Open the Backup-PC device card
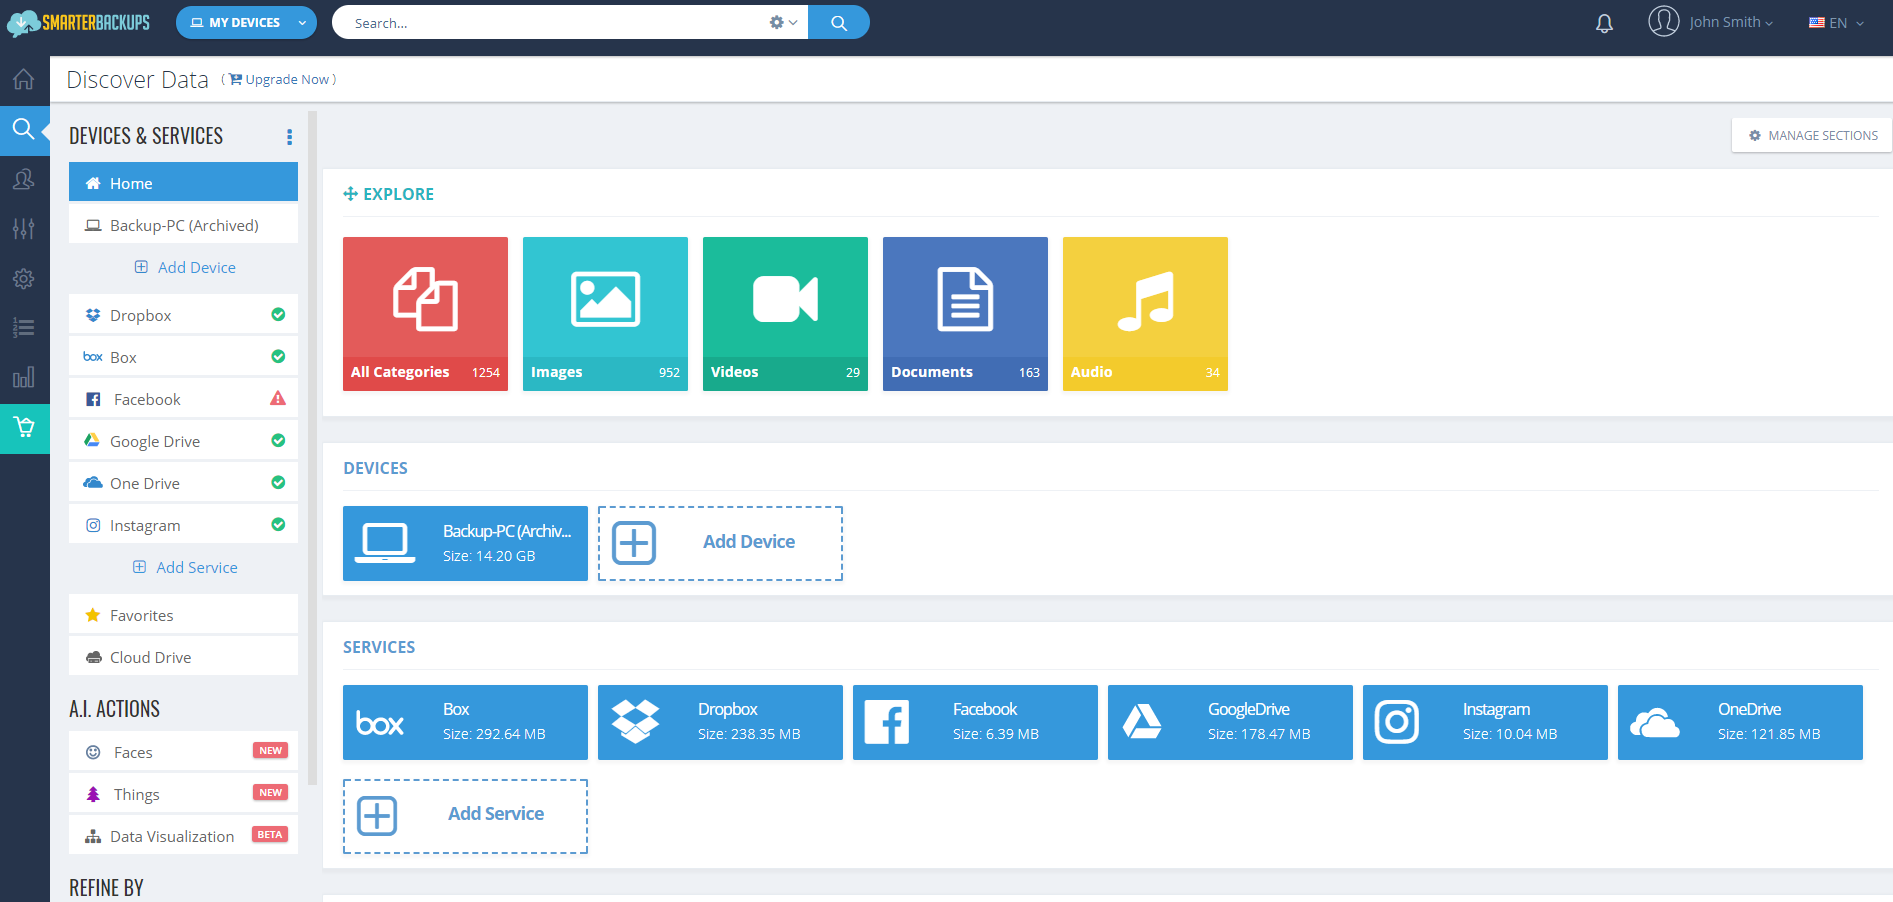This screenshot has width=1893, height=902. click(x=465, y=543)
